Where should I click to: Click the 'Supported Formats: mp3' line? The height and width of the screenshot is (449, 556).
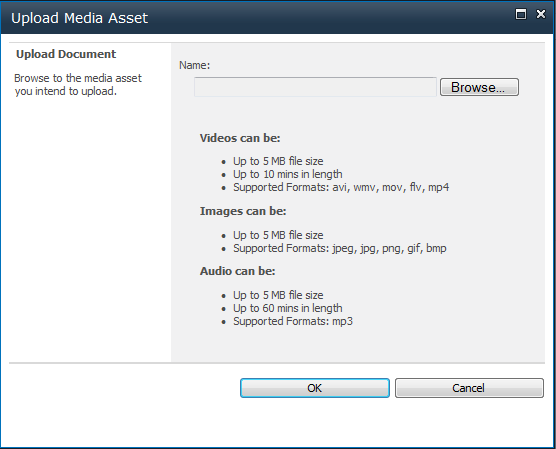pyautogui.click(x=293, y=321)
